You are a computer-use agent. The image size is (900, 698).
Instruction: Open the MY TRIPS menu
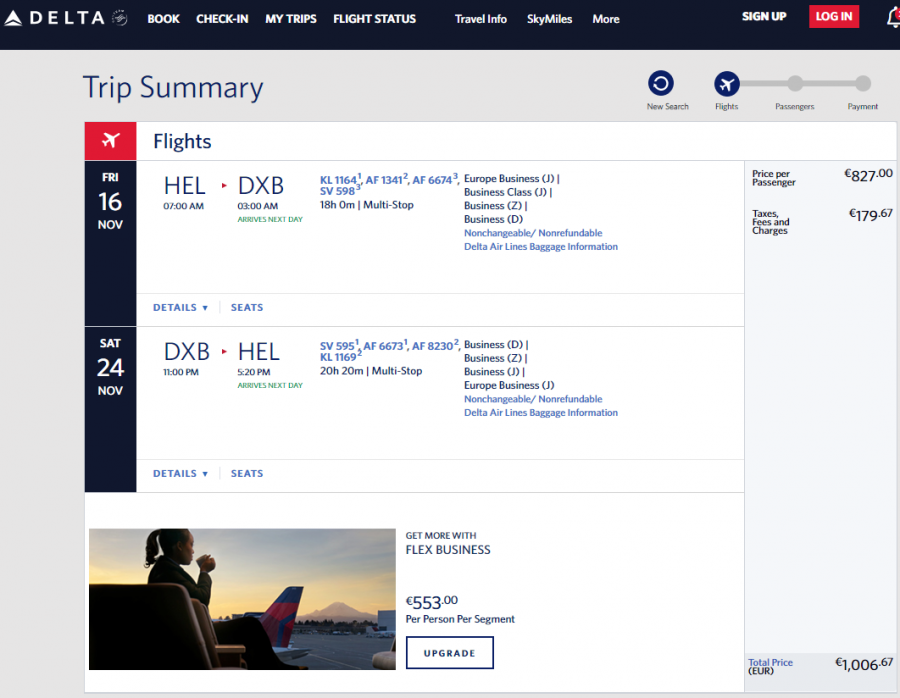pyautogui.click(x=291, y=19)
